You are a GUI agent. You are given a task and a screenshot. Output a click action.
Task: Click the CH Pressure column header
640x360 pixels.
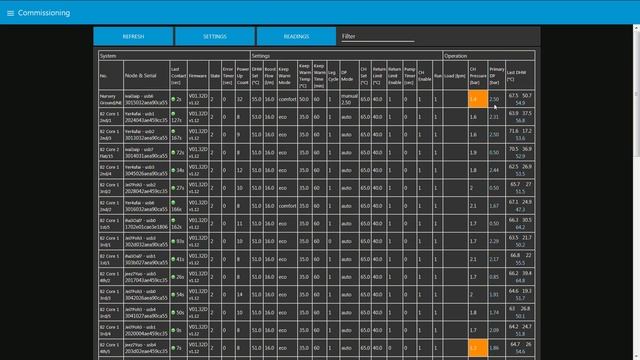478,76
